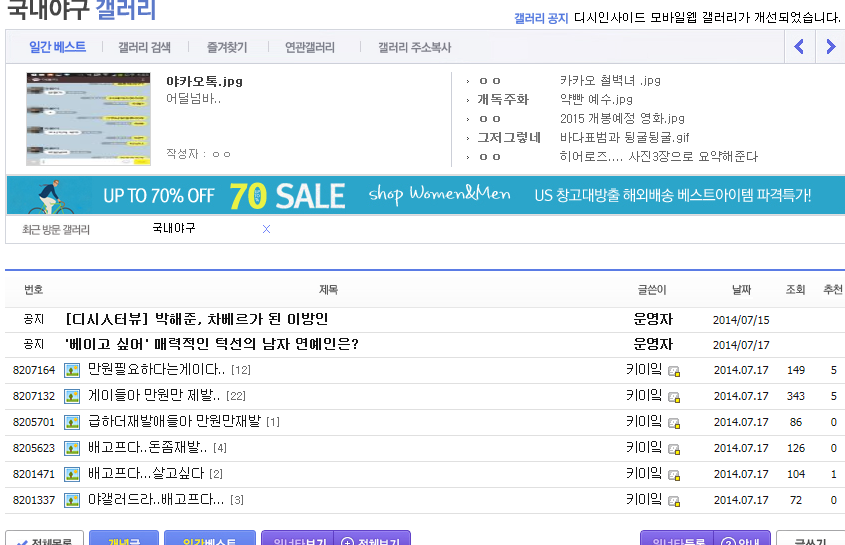Open gallog icon beside author of post 8201471
The width and height of the screenshot is (845, 545).
pyautogui.click(x=674, y=475)
